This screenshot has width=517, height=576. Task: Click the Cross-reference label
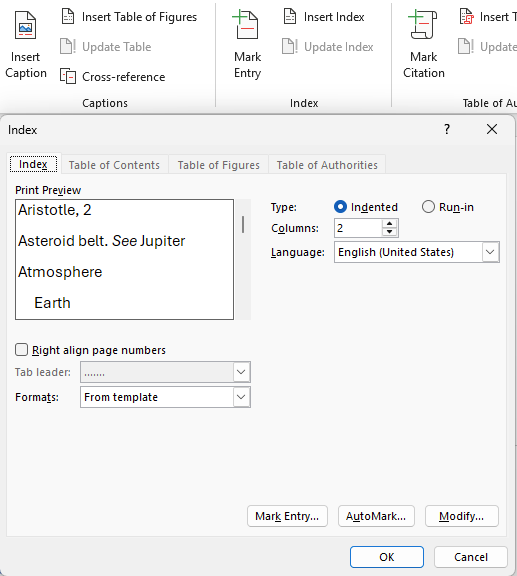123,77
